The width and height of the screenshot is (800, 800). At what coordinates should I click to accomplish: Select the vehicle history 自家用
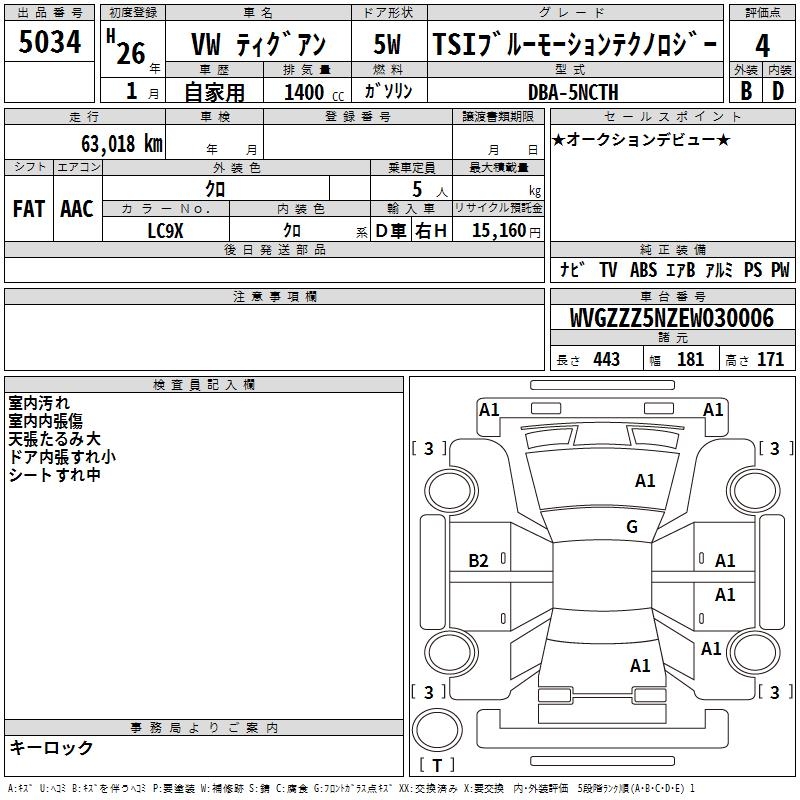click(x=214, y=92)
